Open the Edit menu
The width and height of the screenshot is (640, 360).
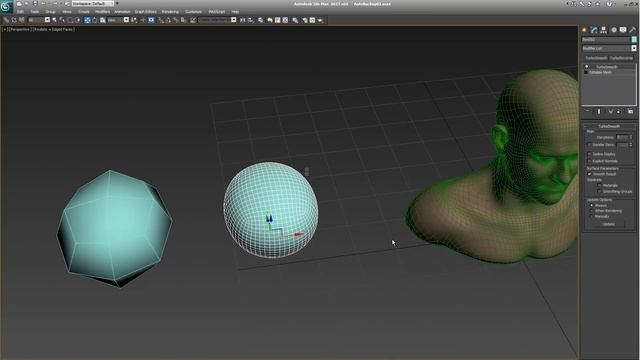pyautogui.click(x=20, y=12)
